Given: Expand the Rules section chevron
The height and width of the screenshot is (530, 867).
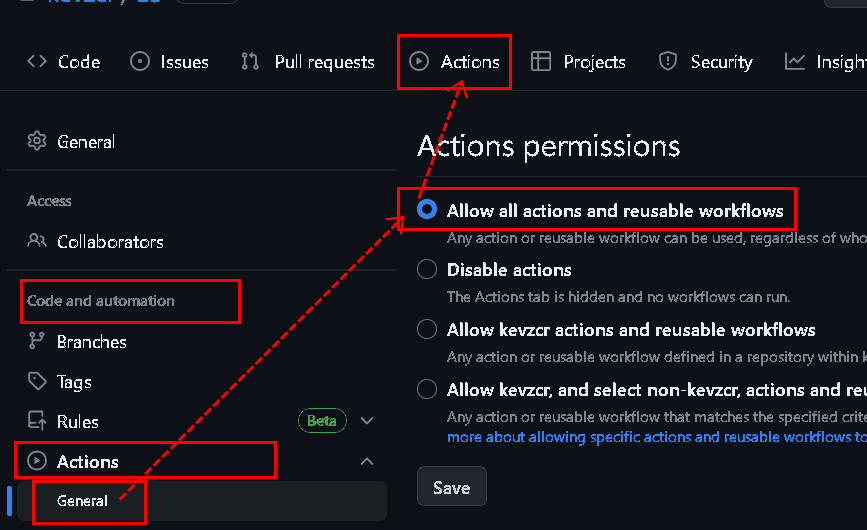Looking at the screenshot, I should point(367,421).
